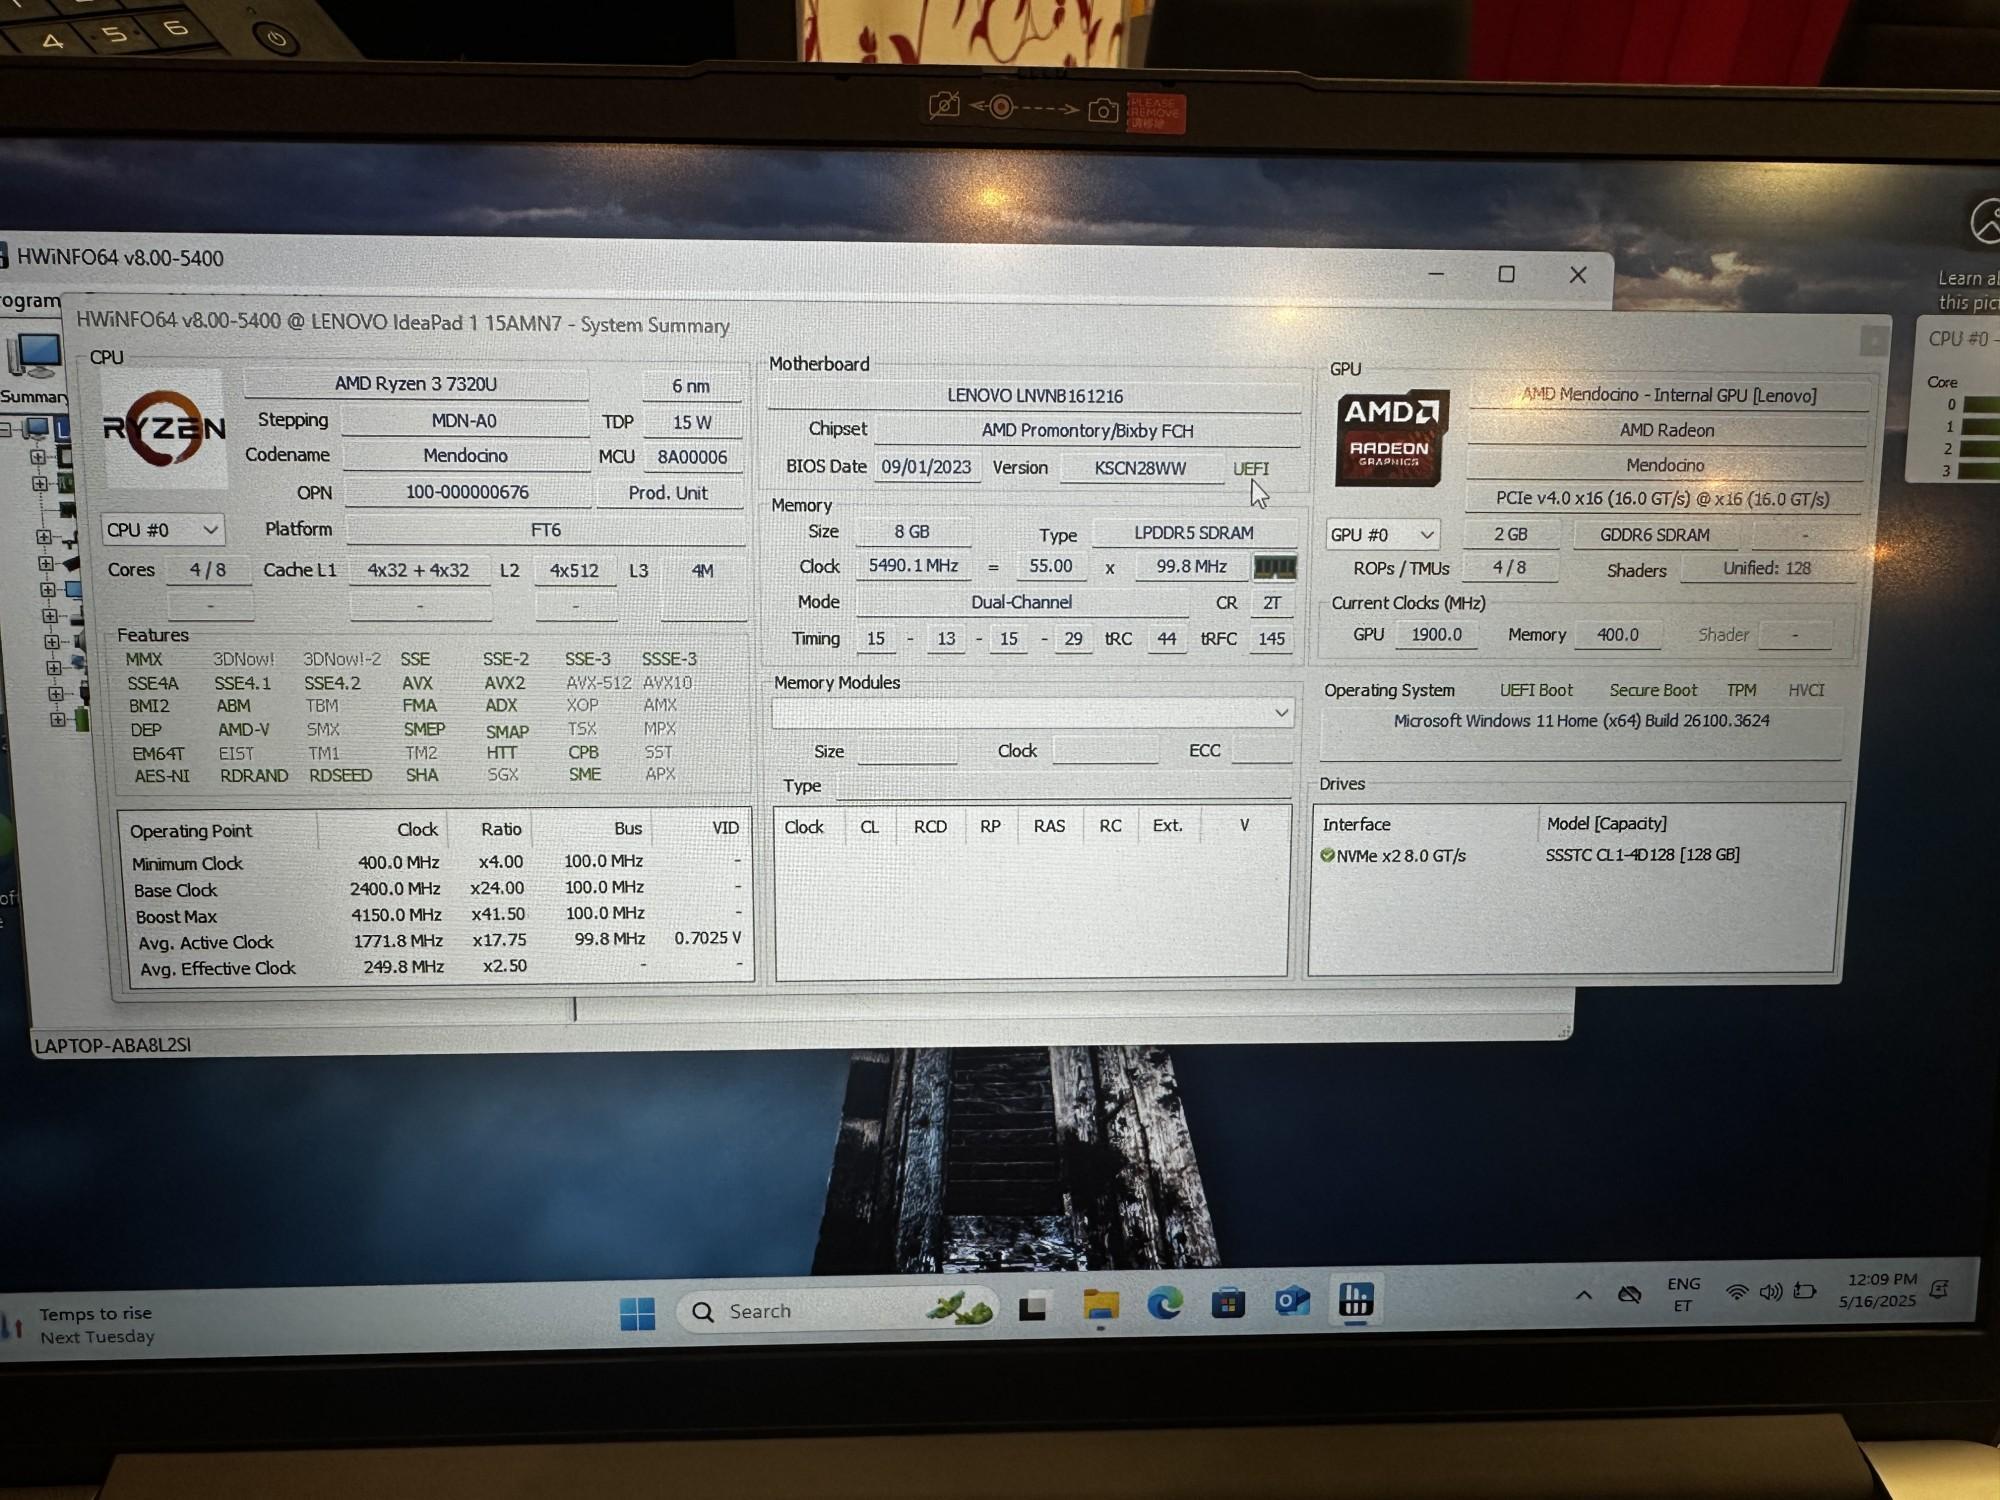Click the Dual-Channel mode field
2000x1500 pixels.
click(1021, 602)
